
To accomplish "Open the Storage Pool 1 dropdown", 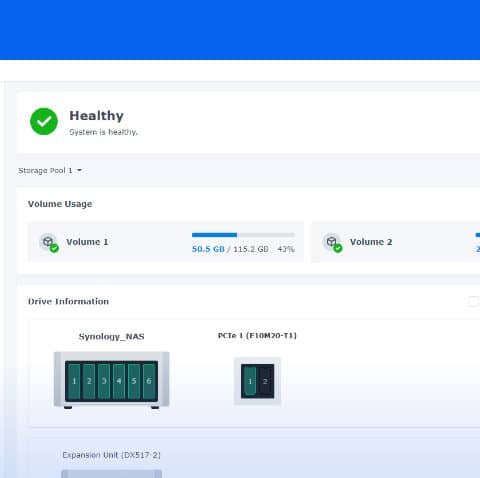I will 50,171.
